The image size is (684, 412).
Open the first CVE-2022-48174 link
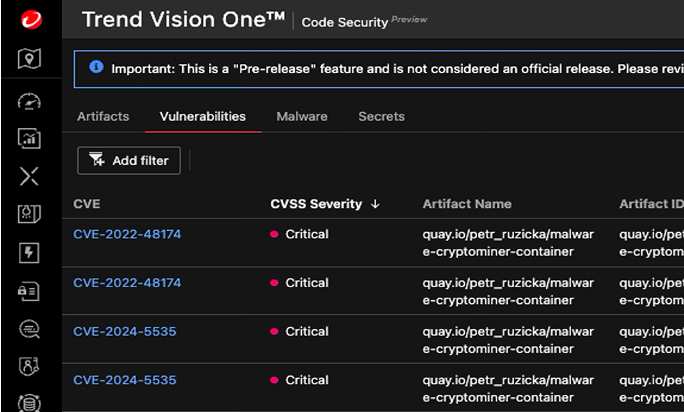pyautogui.click(x=127, y=234)
